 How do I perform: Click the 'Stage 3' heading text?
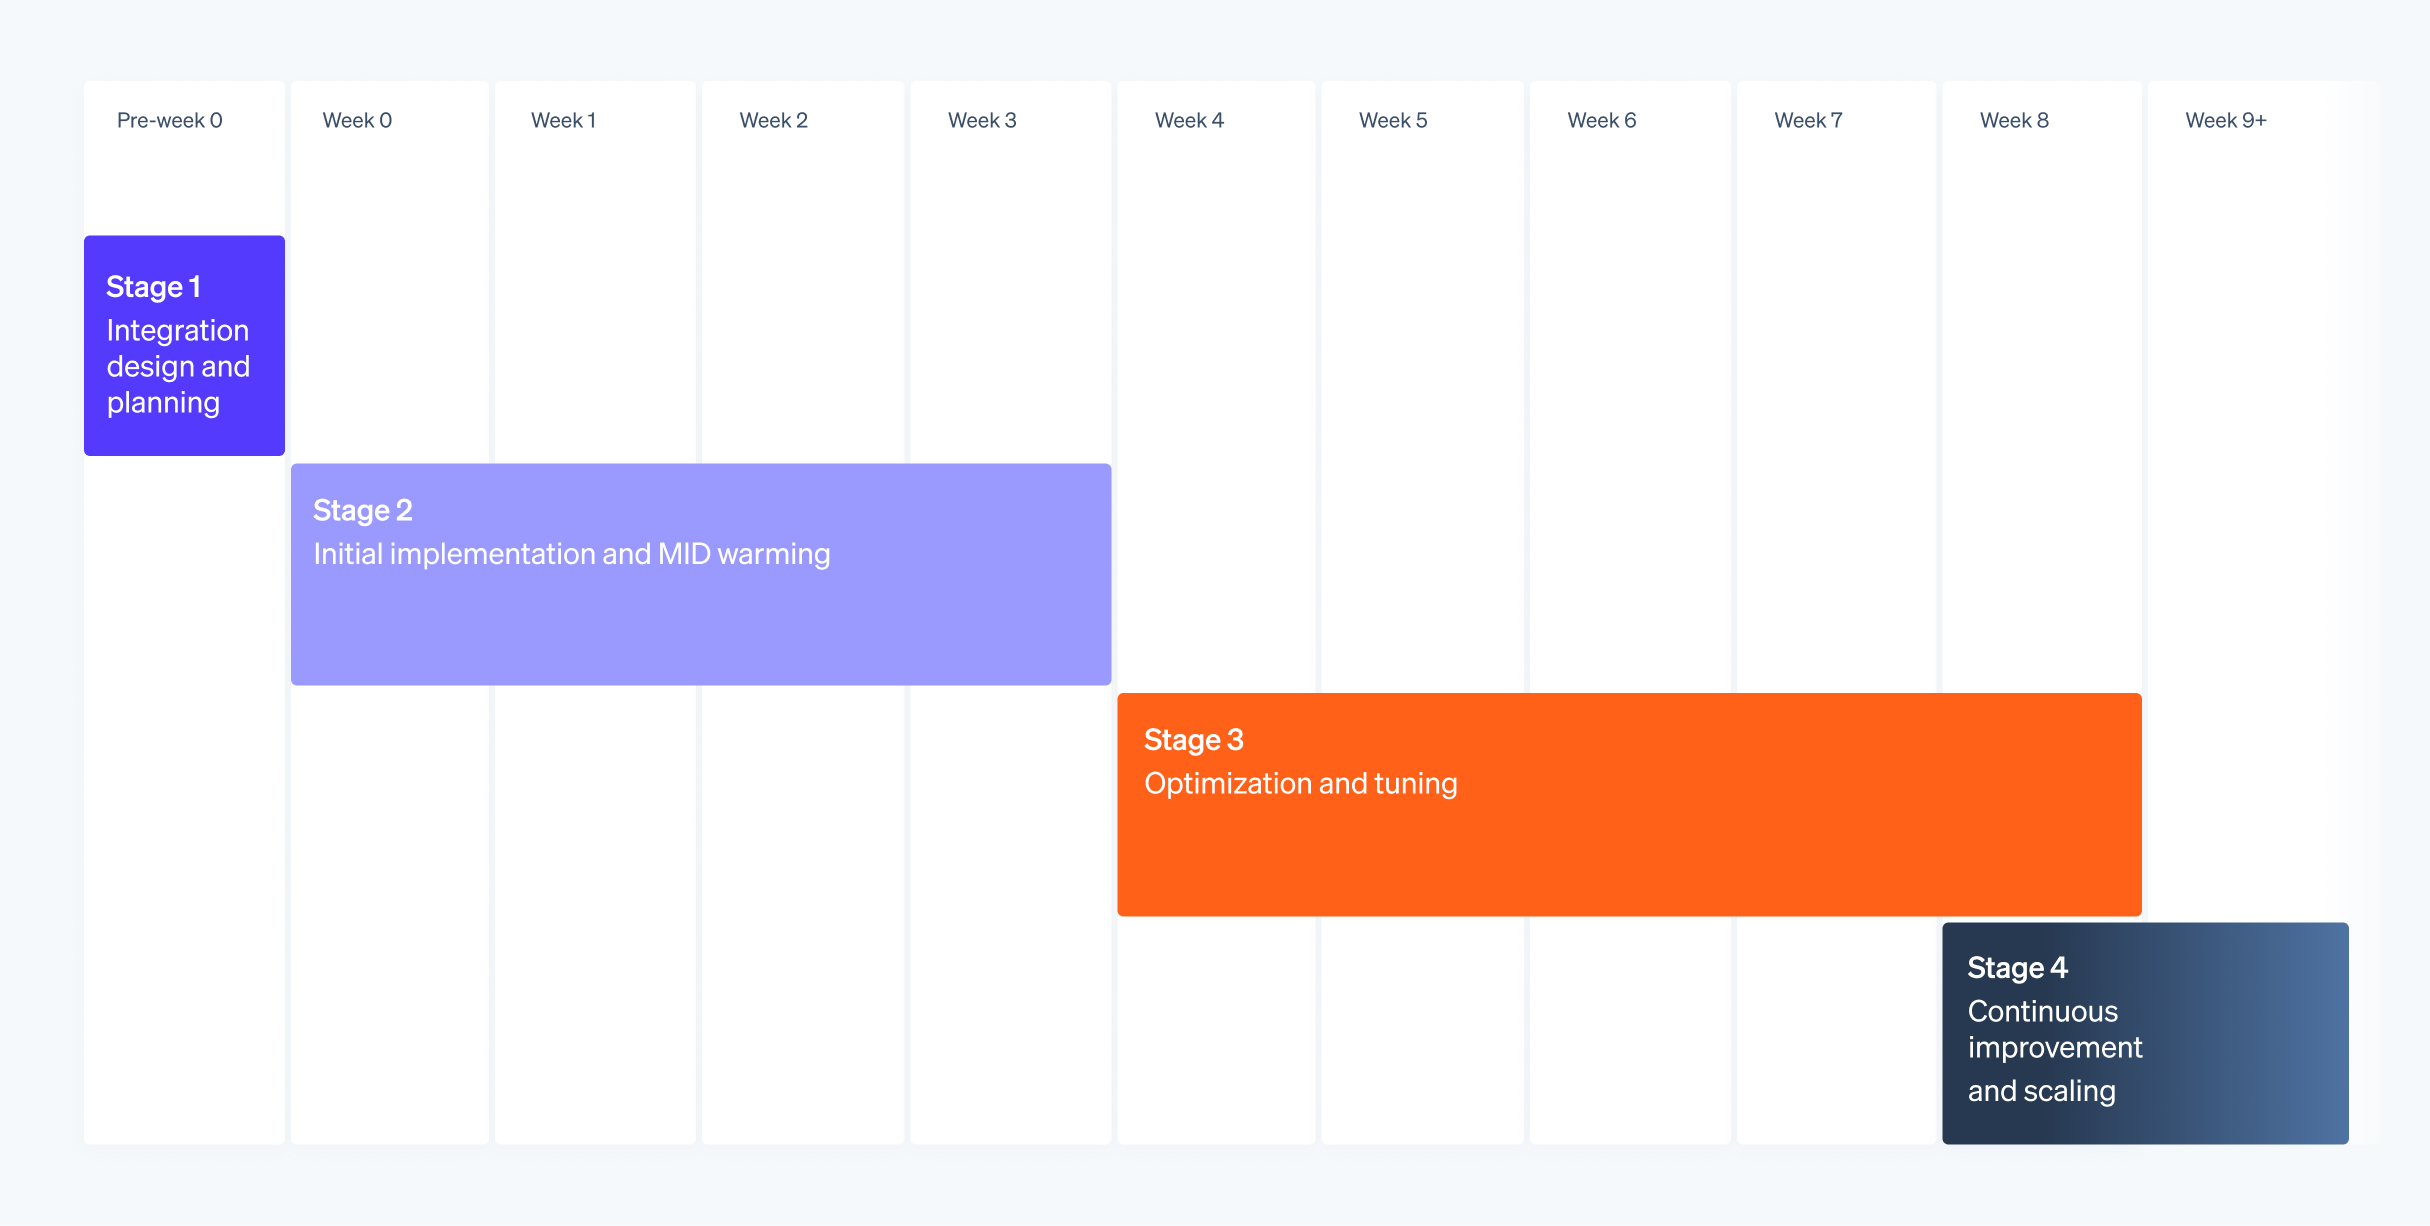[x=1193, y=740]
